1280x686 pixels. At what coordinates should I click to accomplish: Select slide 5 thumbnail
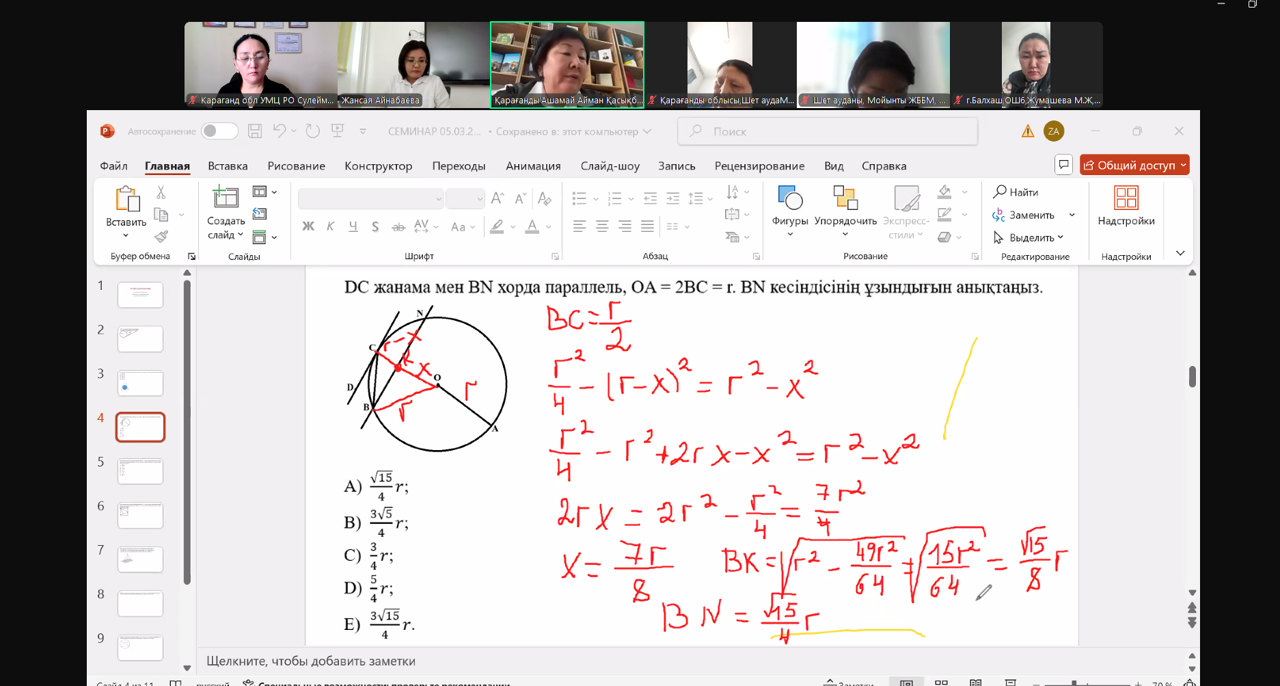(x=140, y=471)
